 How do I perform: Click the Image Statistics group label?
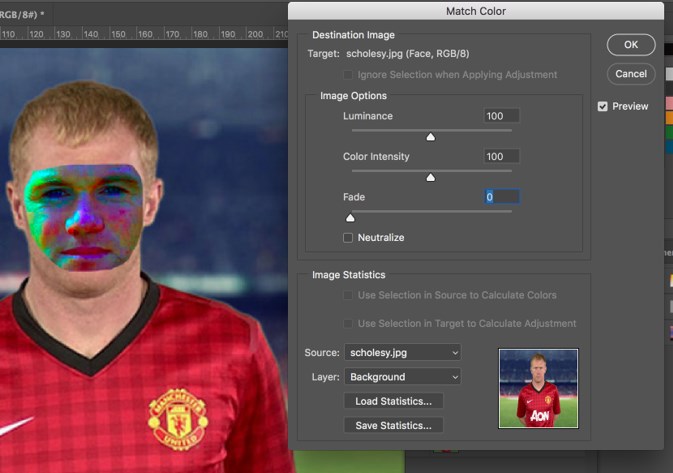click(349, 275)
